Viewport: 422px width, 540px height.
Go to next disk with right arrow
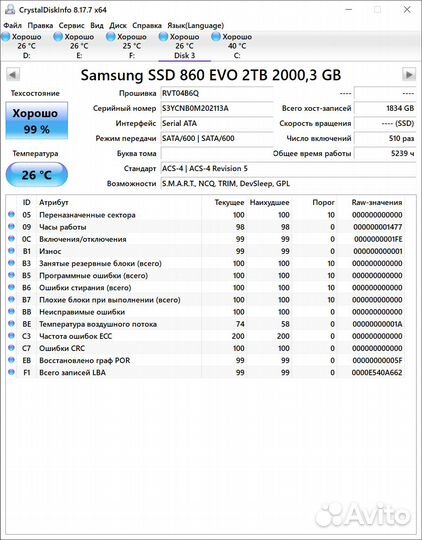(409, 74)
